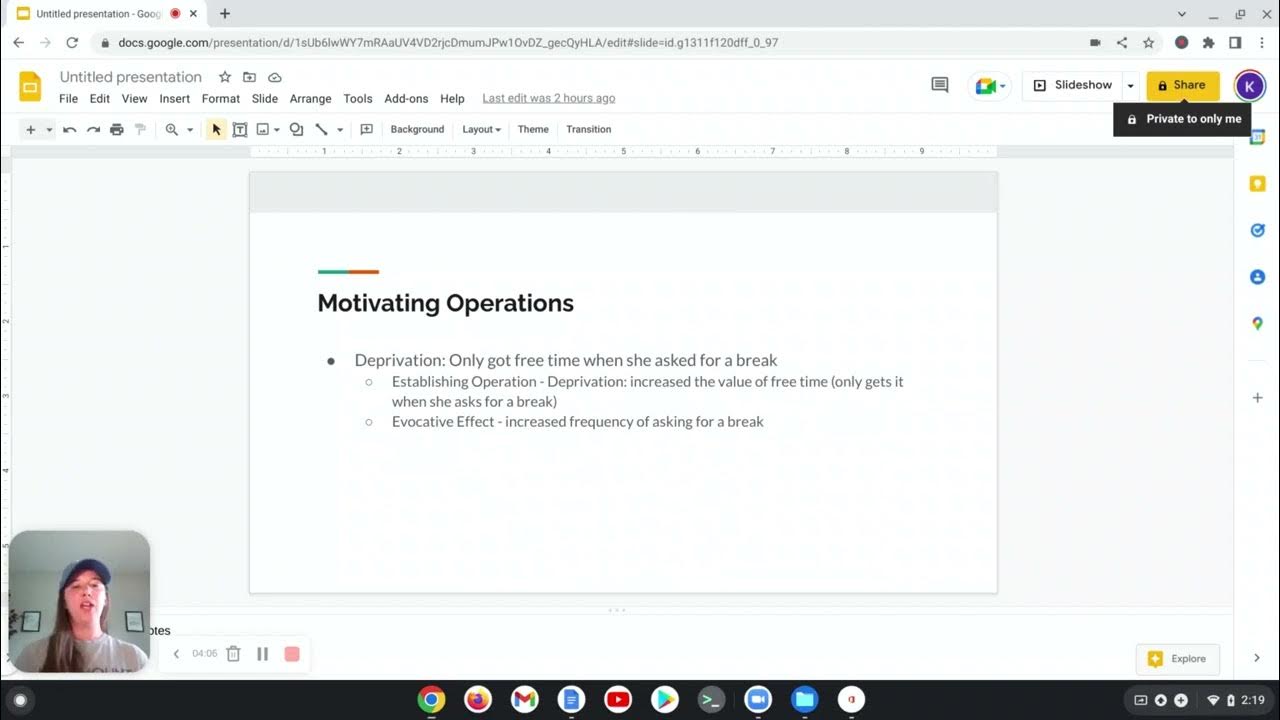Open the Google account avatar K

click(x=1249, y=86)
